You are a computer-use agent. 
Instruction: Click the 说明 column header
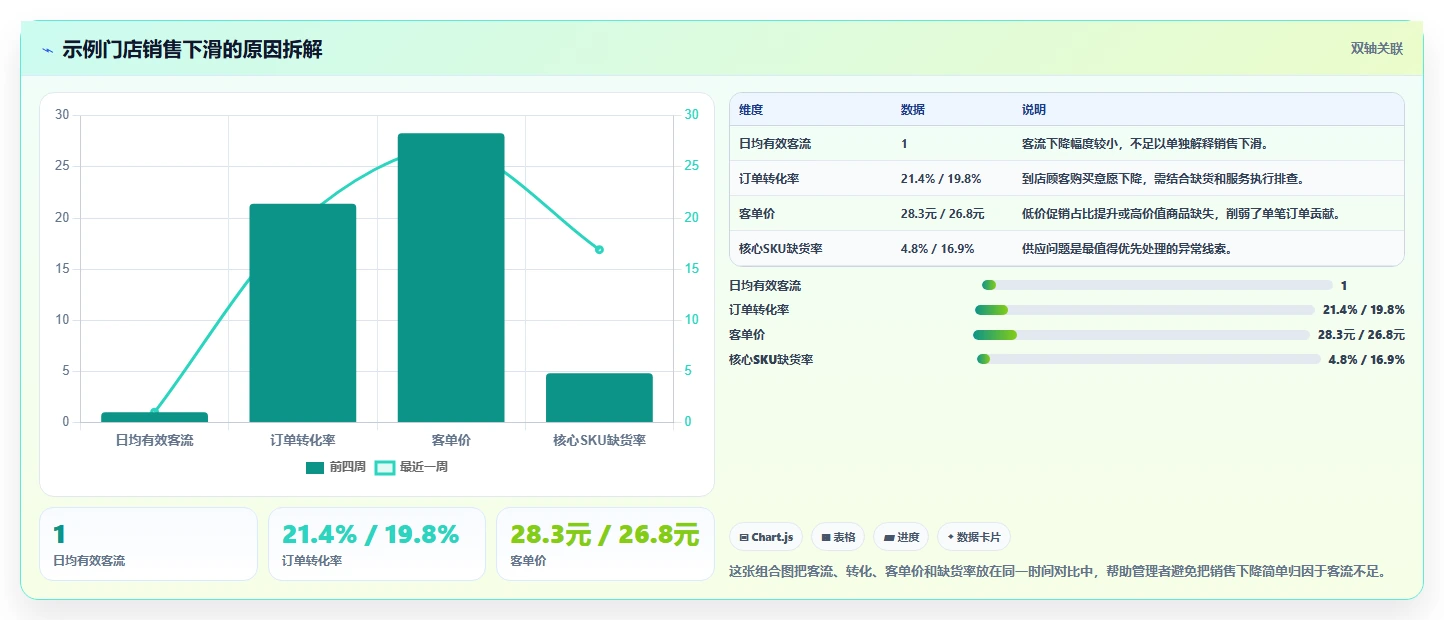point(1034,109)
